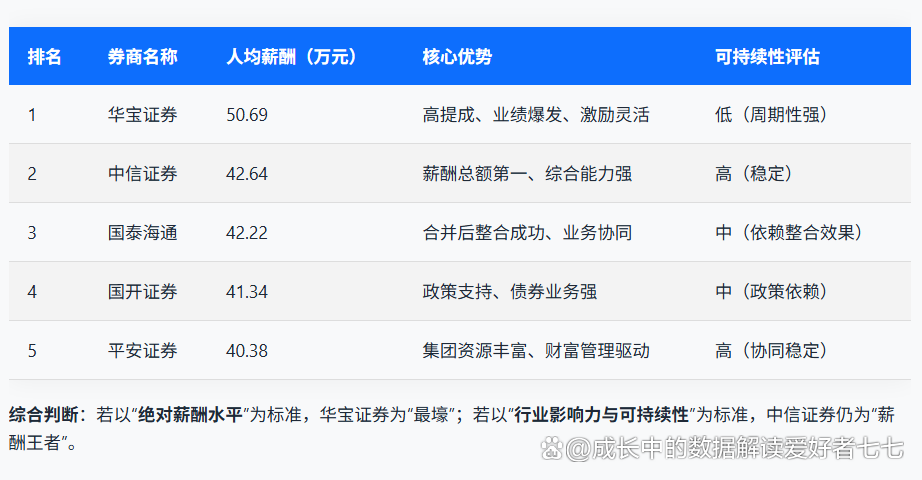Click the bold 综合判断 label
Viewport: 922px width, 480px height.
(42, 414)
